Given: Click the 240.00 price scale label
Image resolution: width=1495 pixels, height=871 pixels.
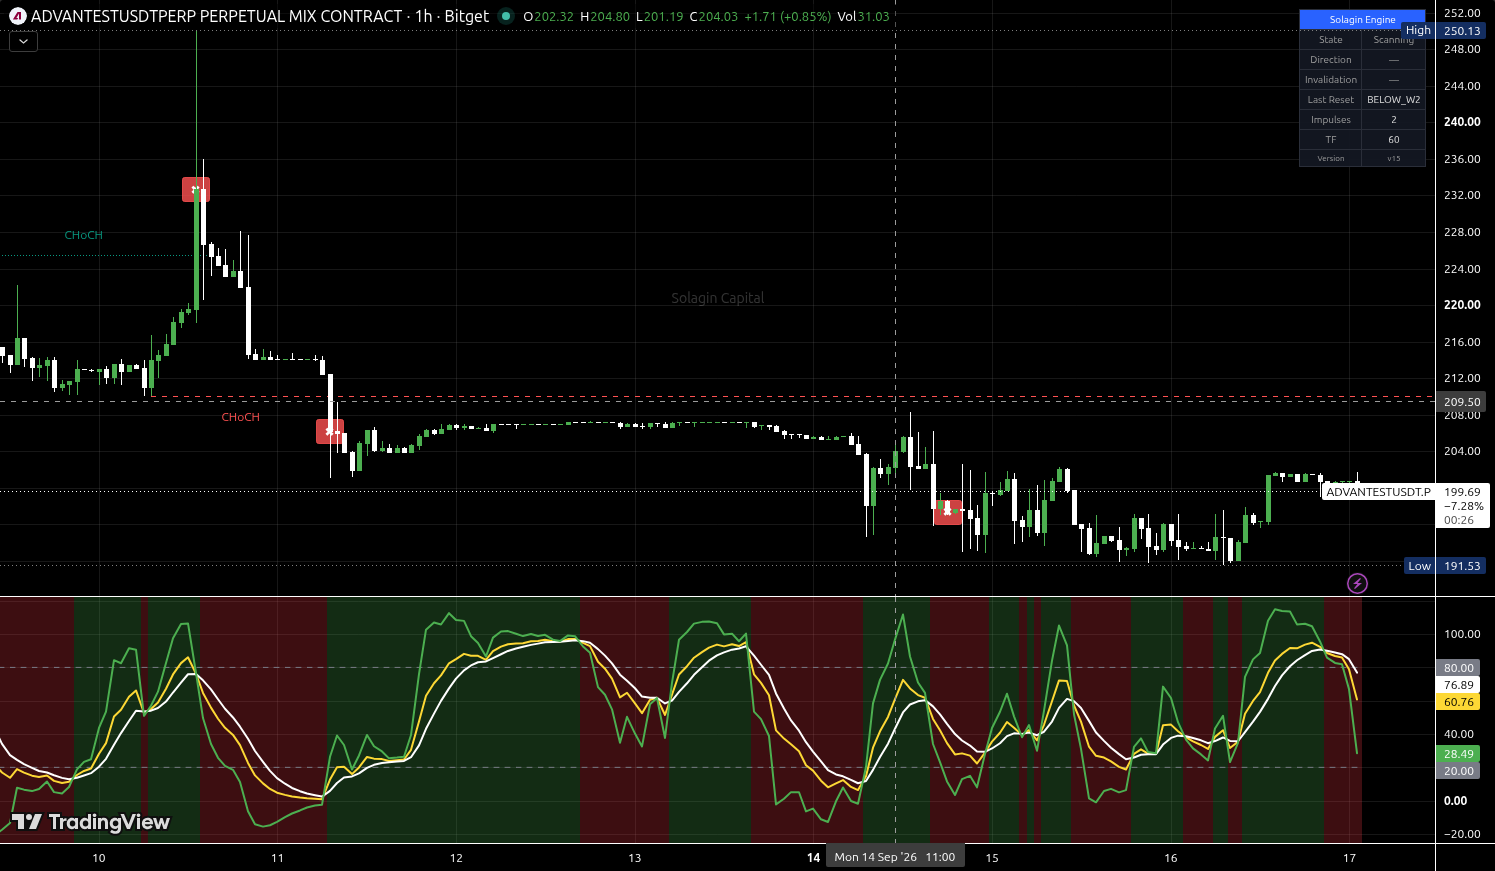Looking at the screenshot, I should 1462,122.
